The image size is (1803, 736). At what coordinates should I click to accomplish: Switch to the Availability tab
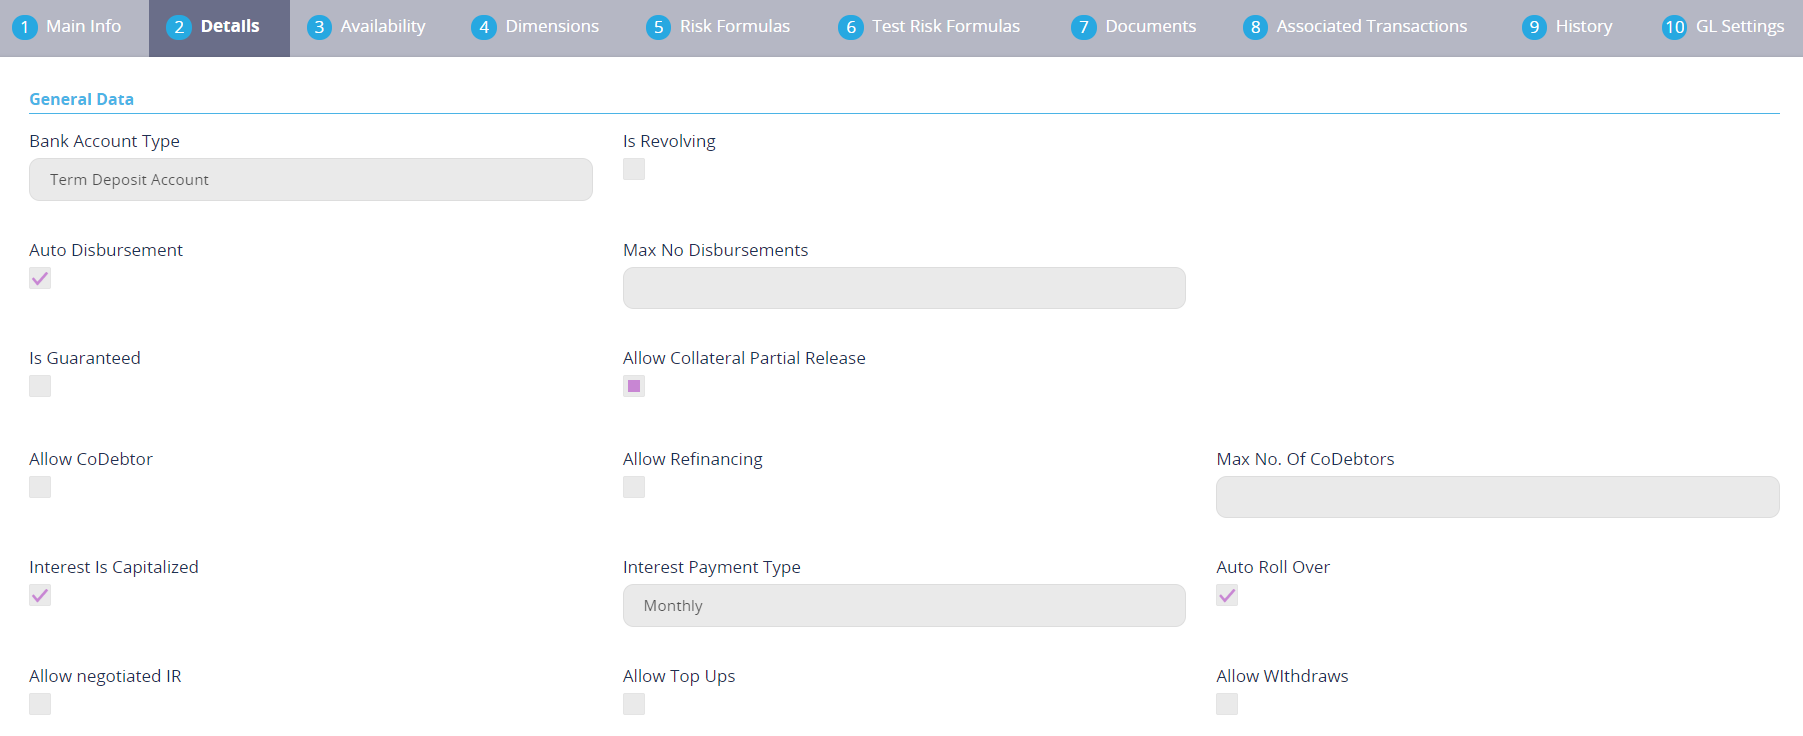pyautogui.click(x=367, y=27)
